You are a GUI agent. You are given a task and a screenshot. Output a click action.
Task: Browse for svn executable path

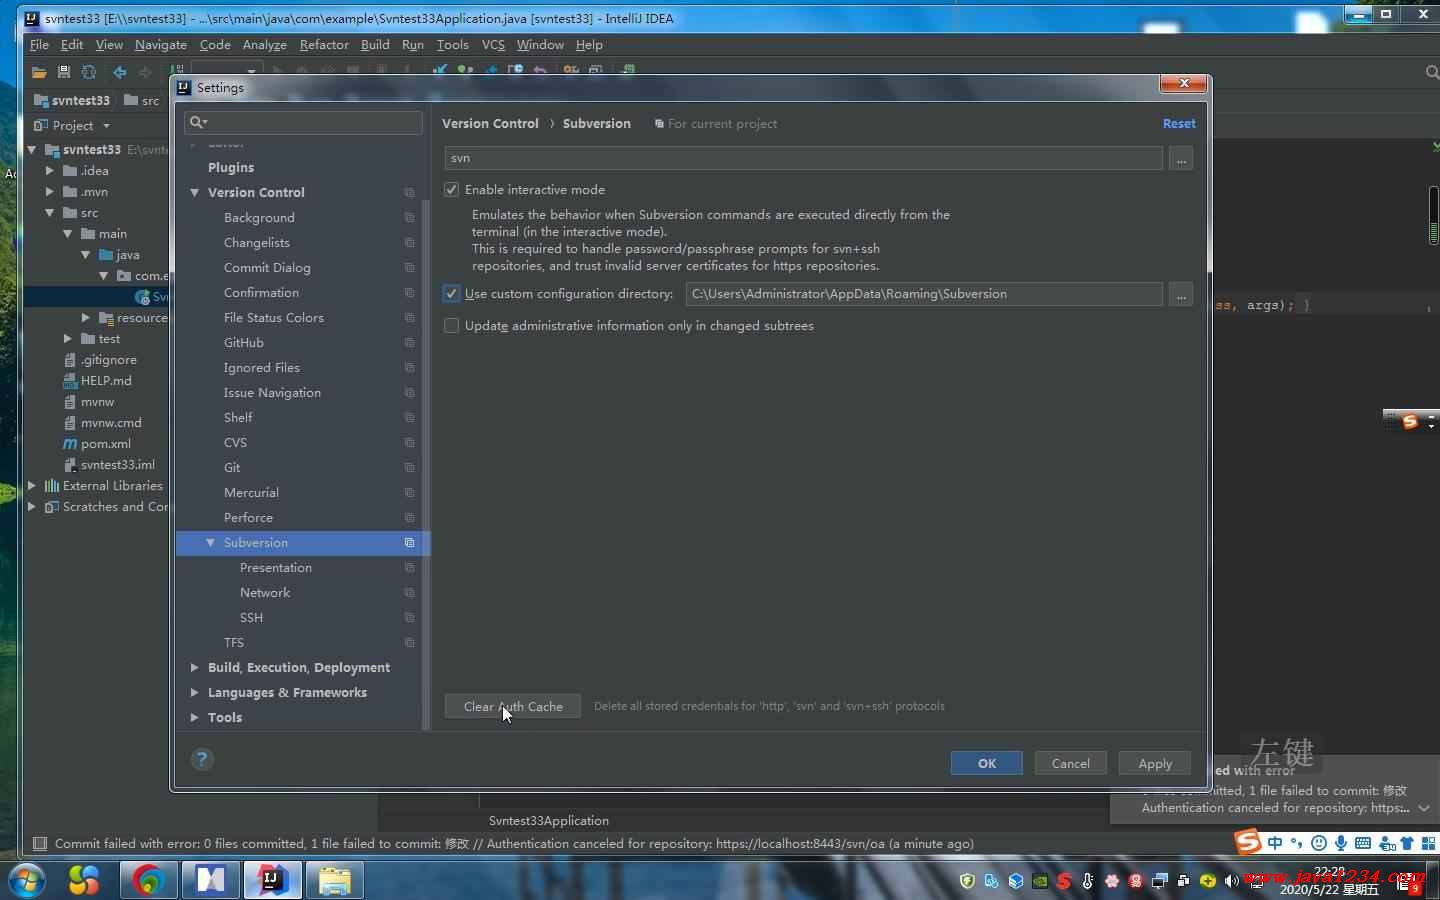pos(1181,159)
